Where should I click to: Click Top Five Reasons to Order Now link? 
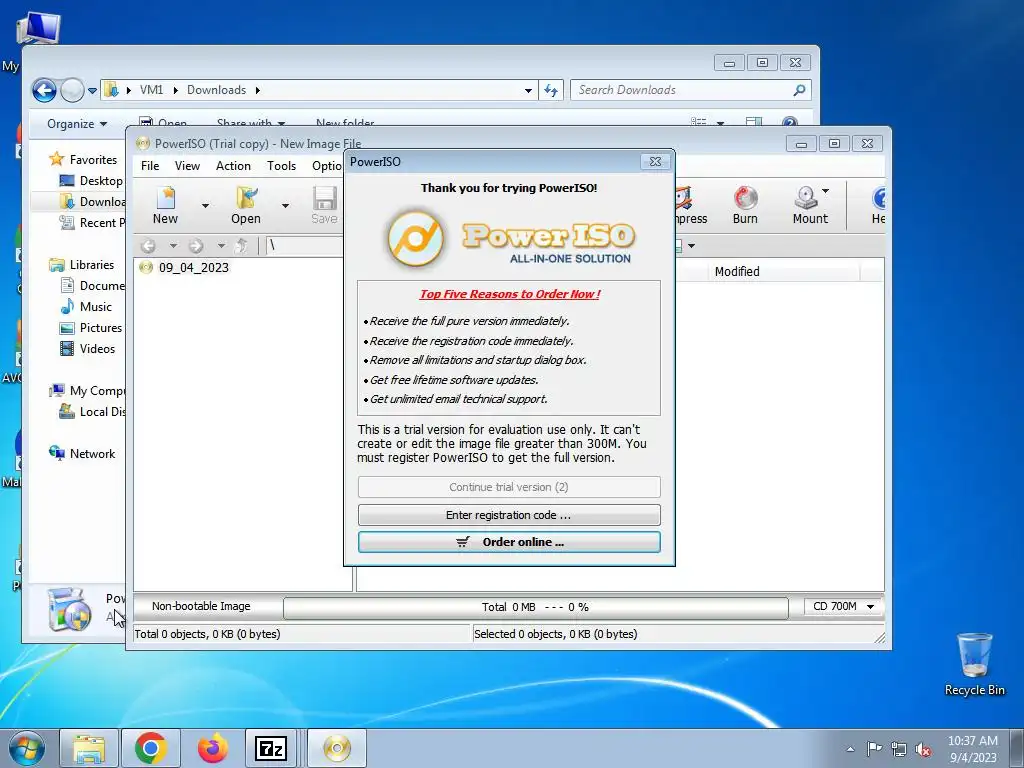point(509,294)
